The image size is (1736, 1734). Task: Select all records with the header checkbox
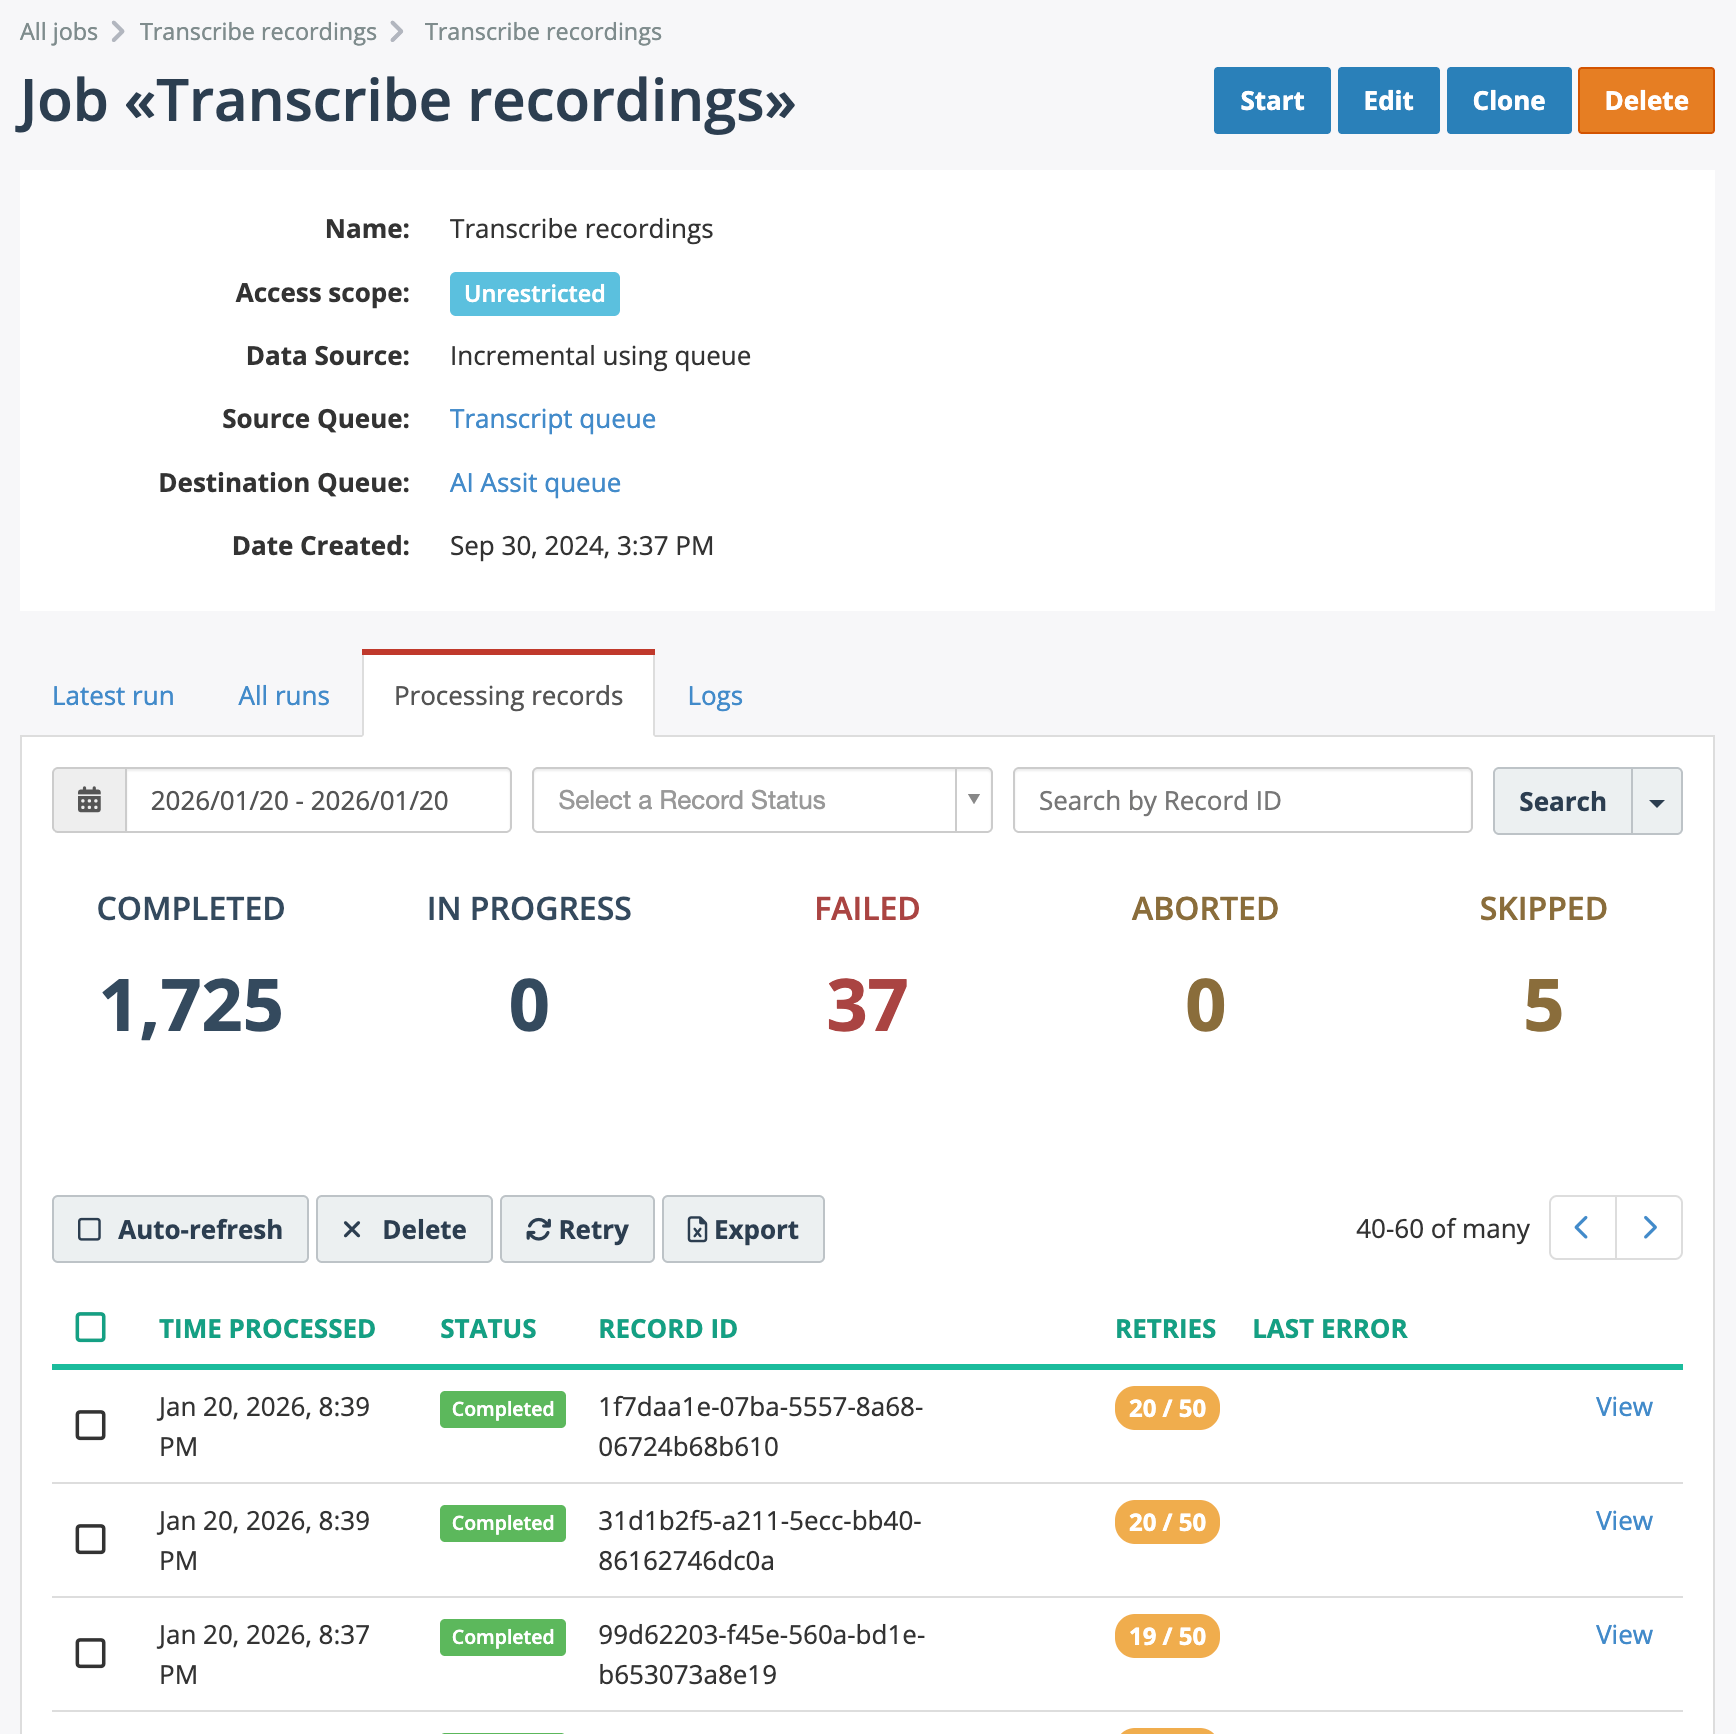[x=90, y=1327]
